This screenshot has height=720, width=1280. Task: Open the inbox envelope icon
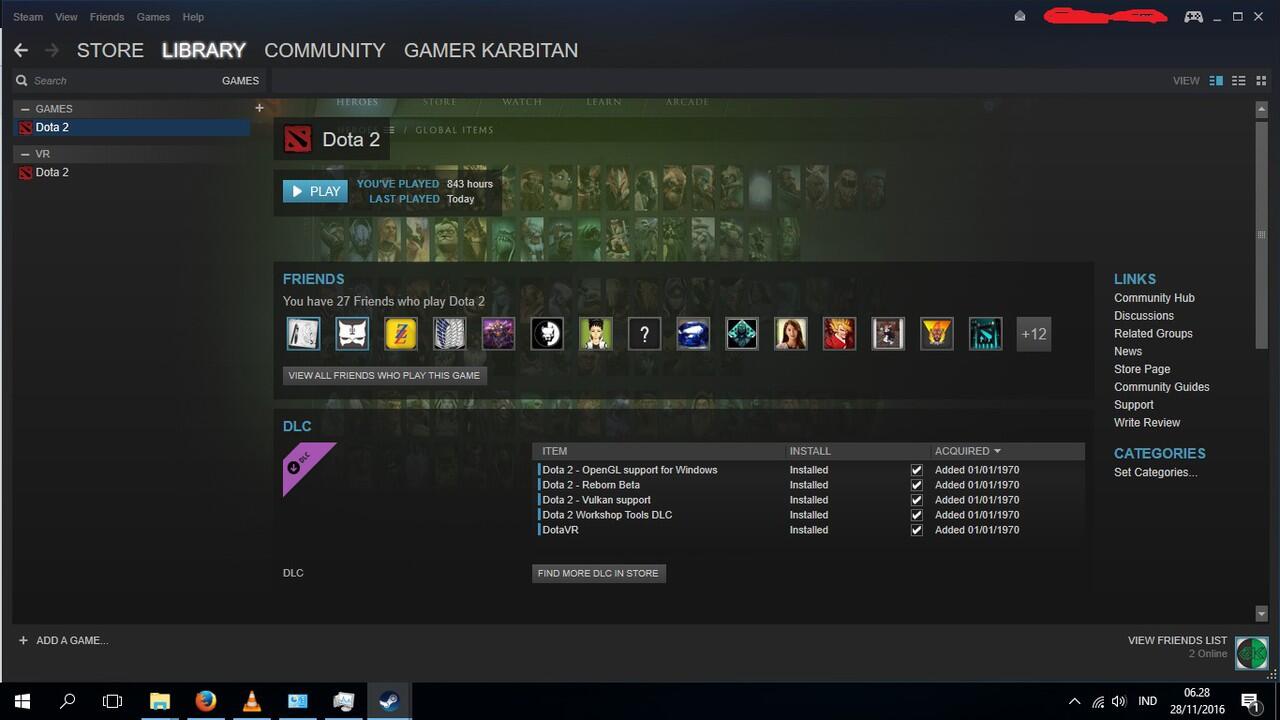tap(1020, 16)
